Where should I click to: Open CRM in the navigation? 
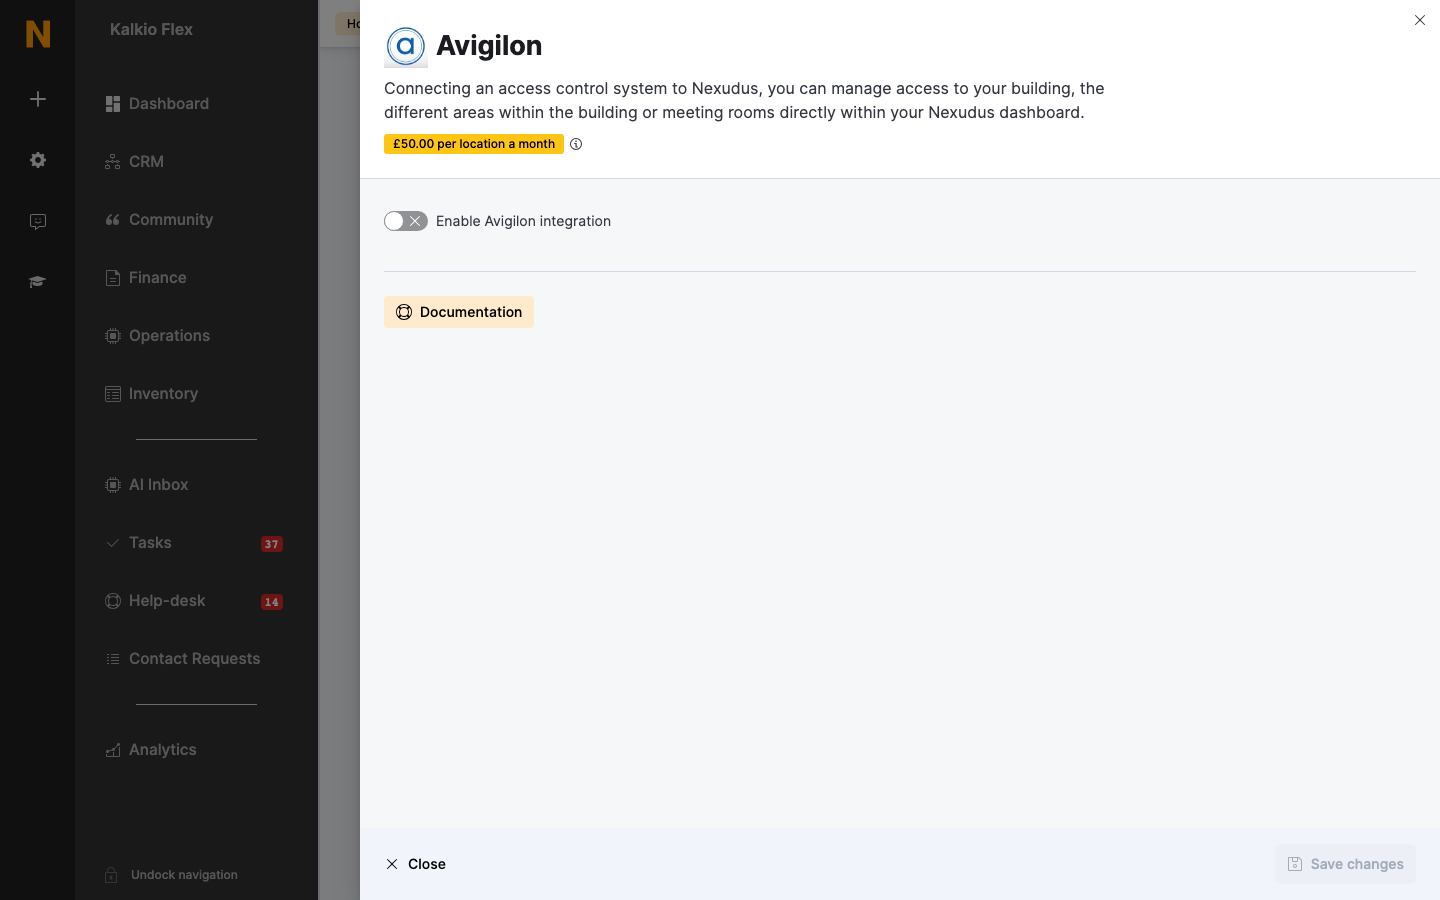click(x=146, y=162)
